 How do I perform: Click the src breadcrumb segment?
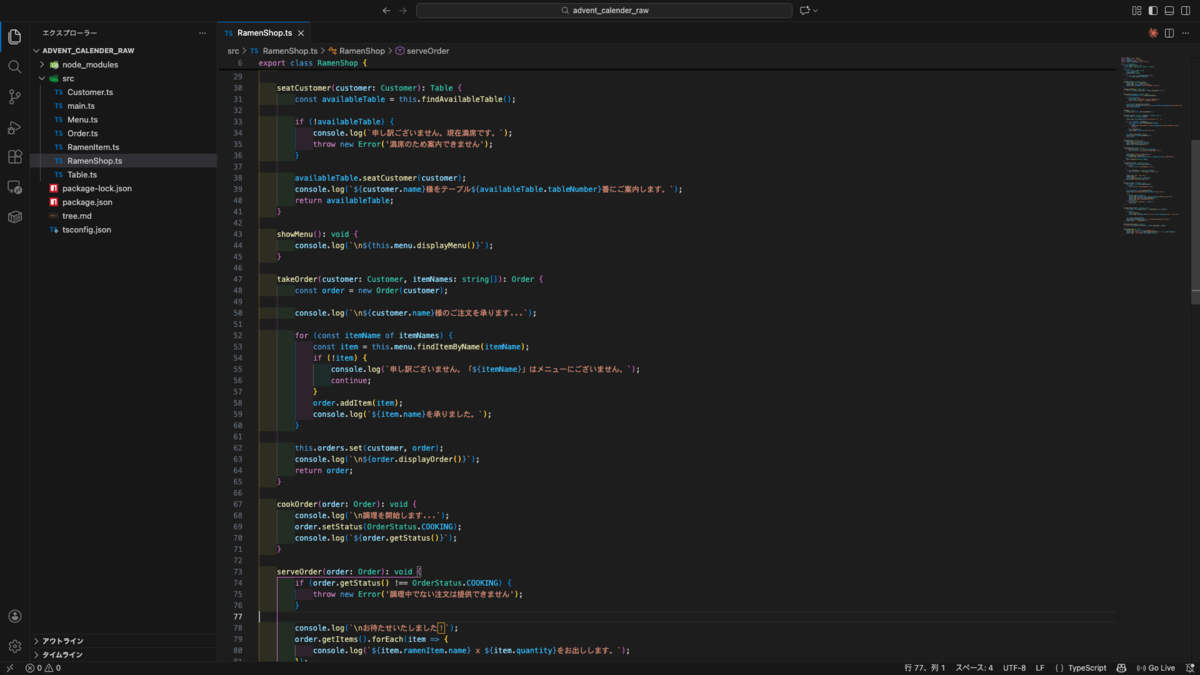coord(233,50)
